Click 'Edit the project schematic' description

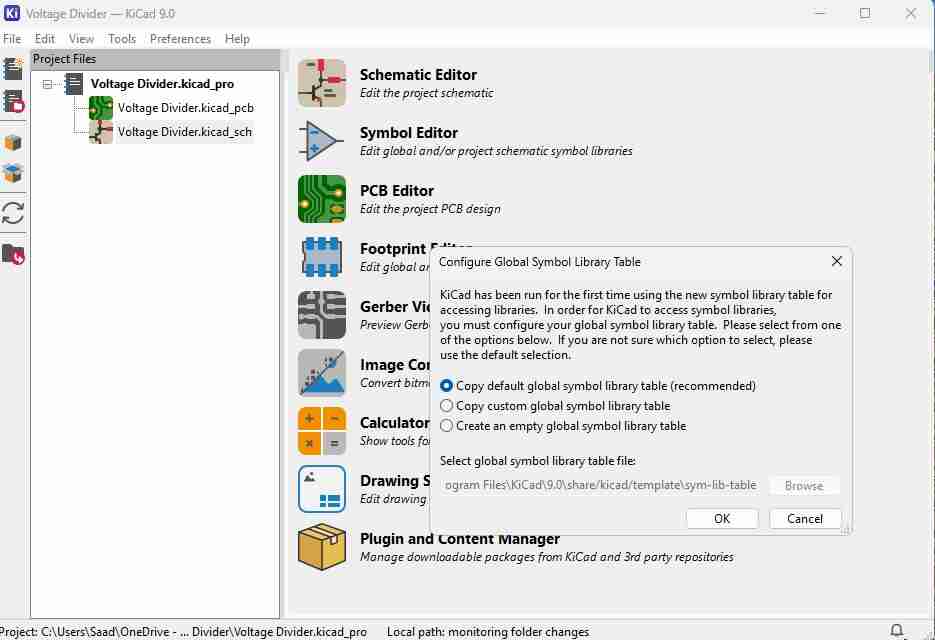click(426, 93)
